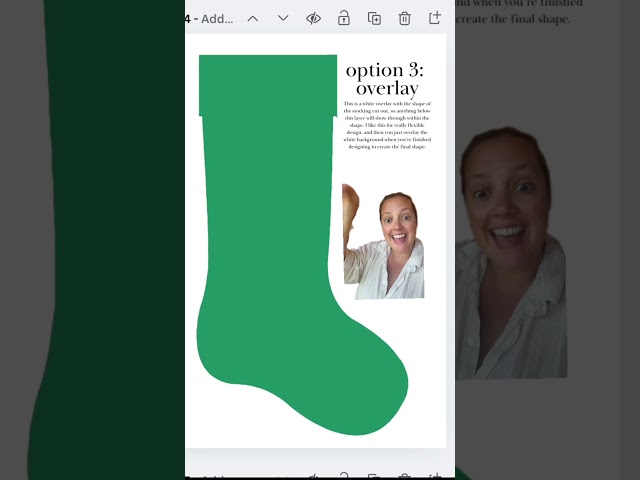Move page down with the down chevron

point(283,18)
